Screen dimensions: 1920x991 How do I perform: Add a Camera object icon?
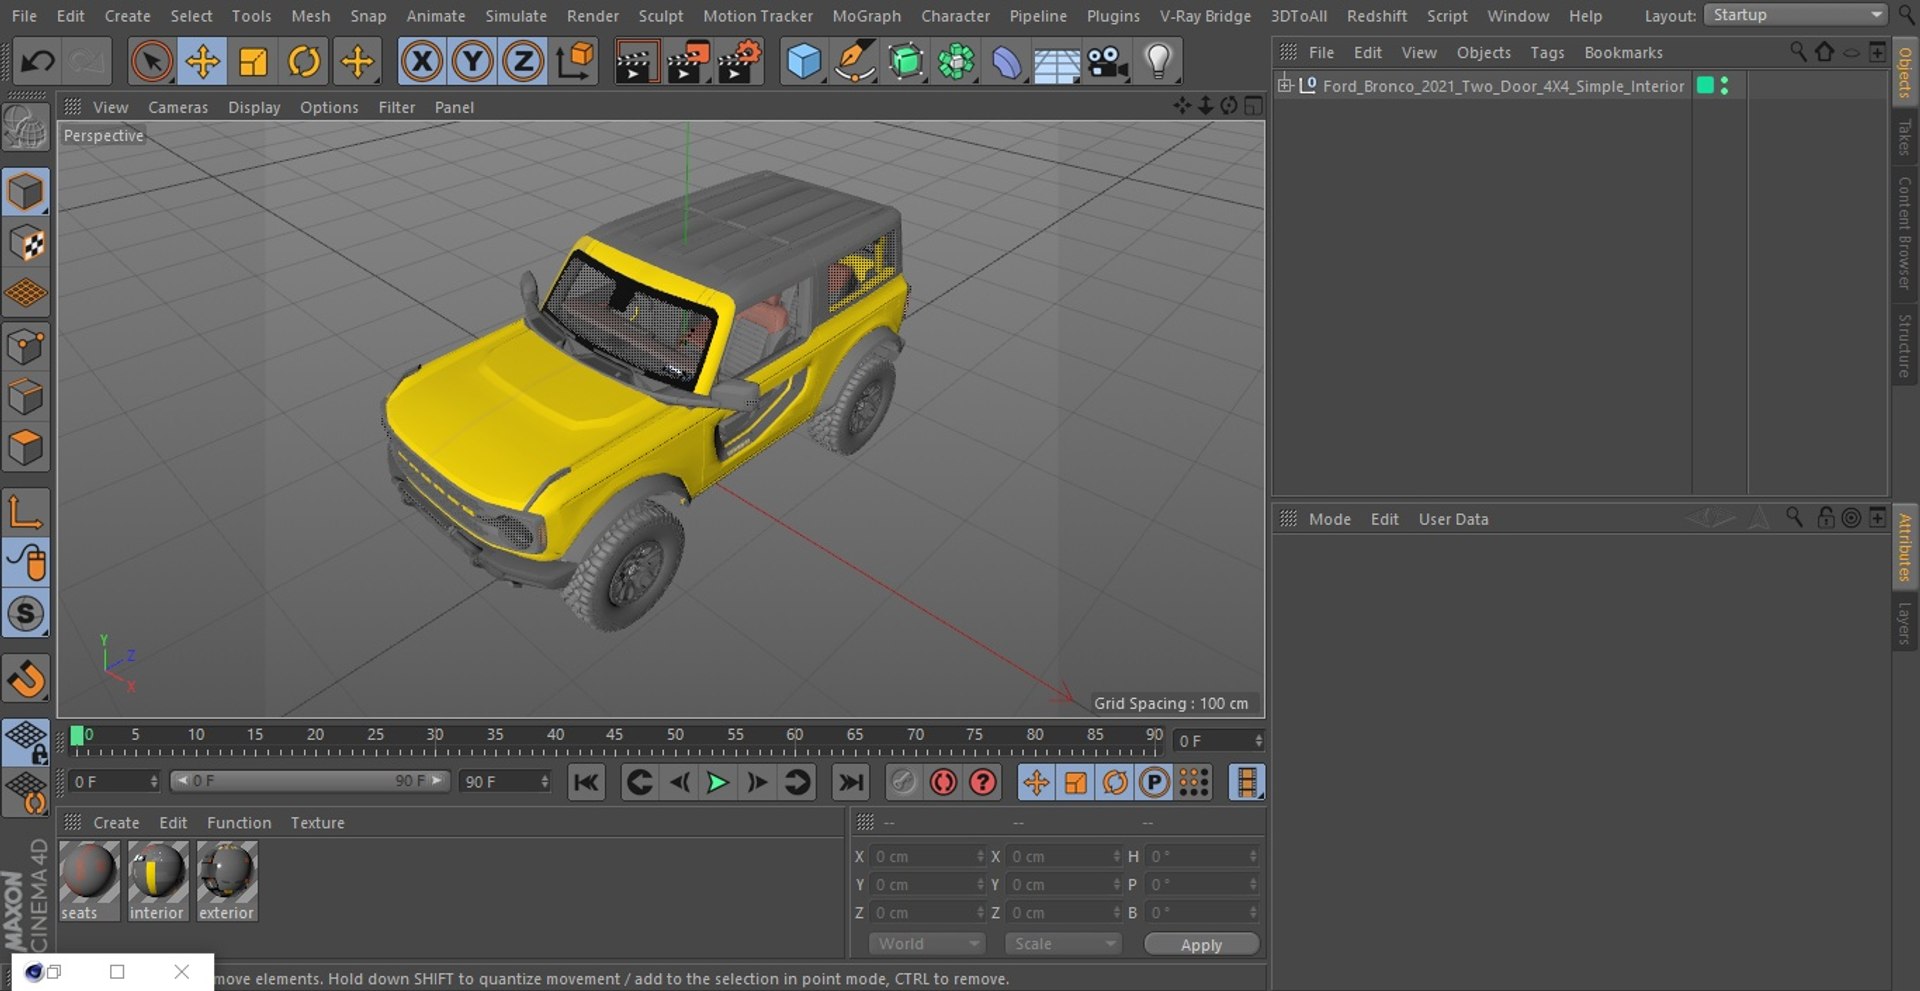[x=1108, y=62]
